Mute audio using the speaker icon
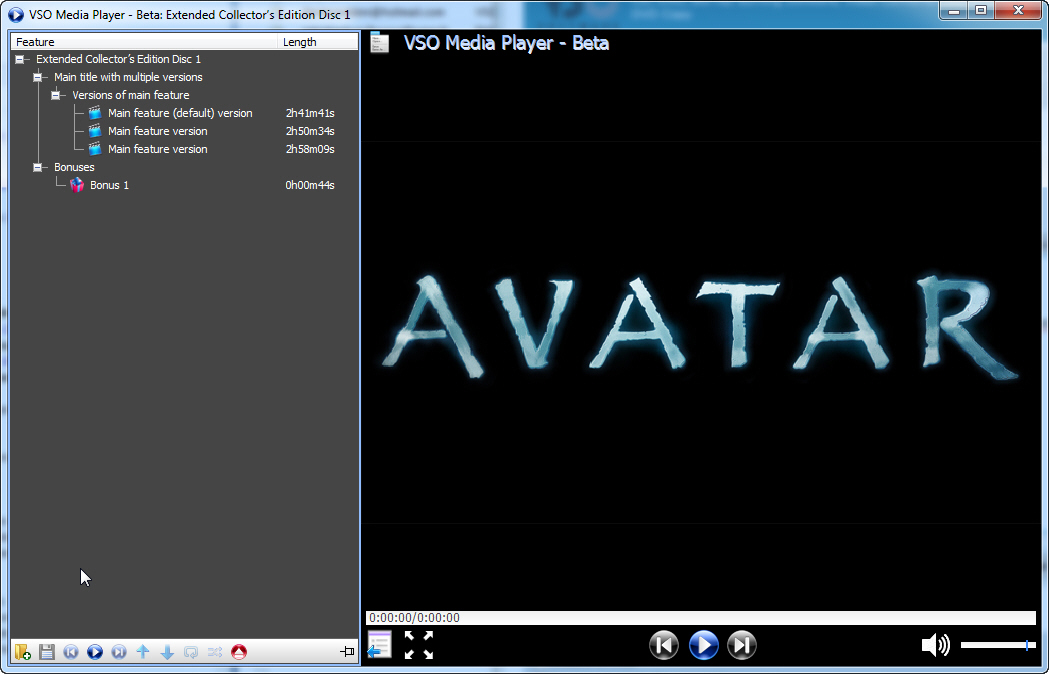Screen dimensions: 1049x674 pos(935,645)
